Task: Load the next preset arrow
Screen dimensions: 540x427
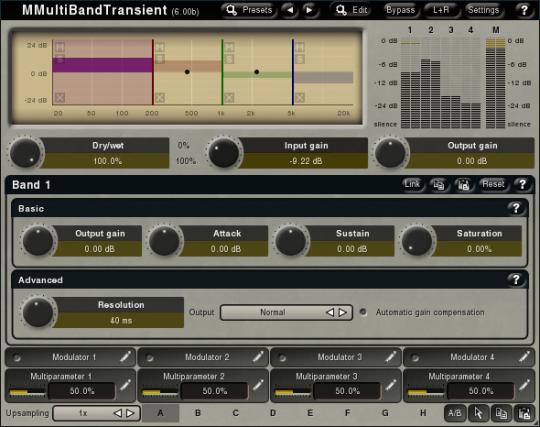Action: (x=310, y=10)
